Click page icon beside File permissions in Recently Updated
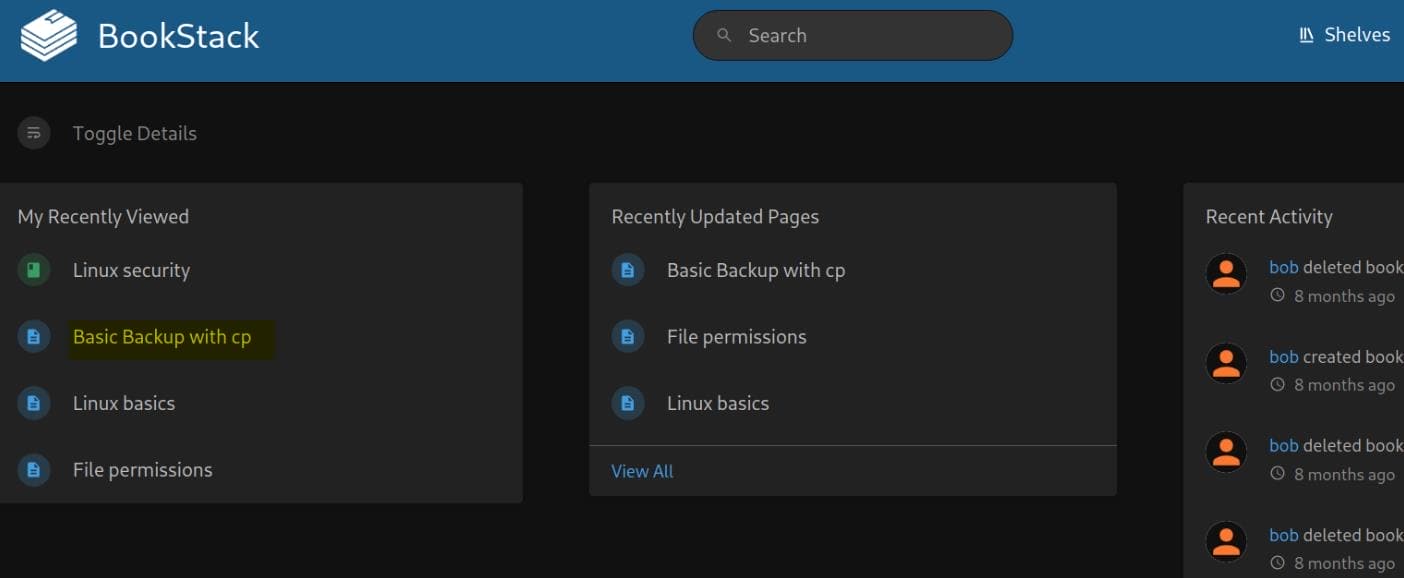Screen dimensions: 1404x578 (x=628, y=337)
